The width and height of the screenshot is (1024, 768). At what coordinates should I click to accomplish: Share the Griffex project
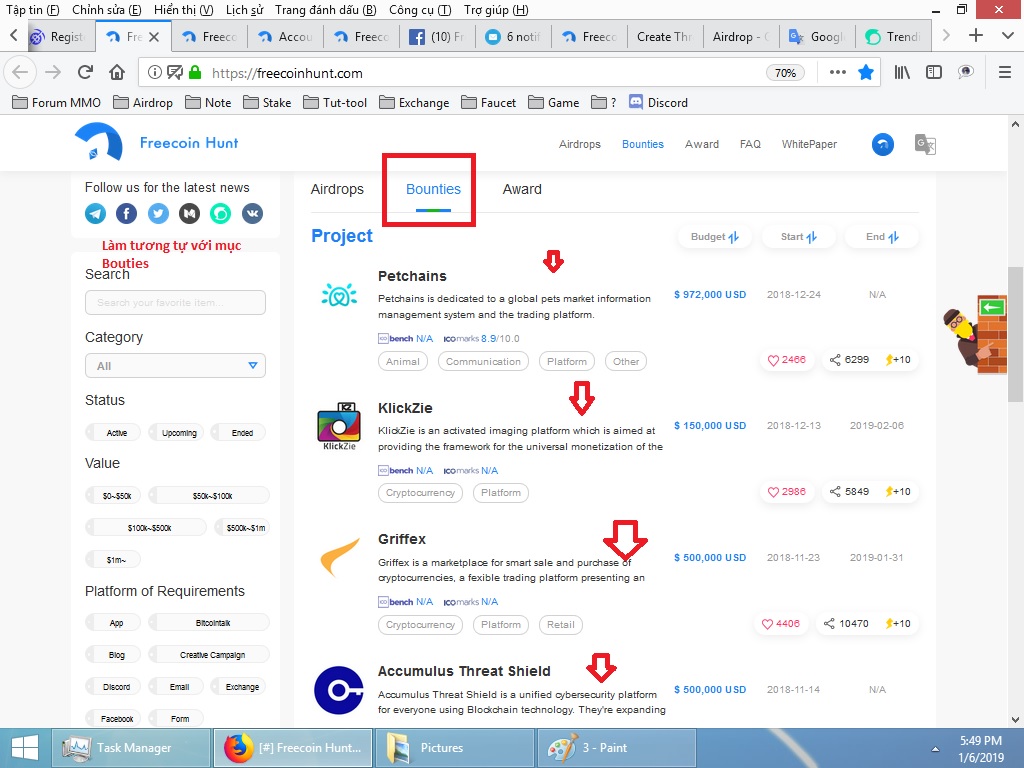tap(846, 624)
